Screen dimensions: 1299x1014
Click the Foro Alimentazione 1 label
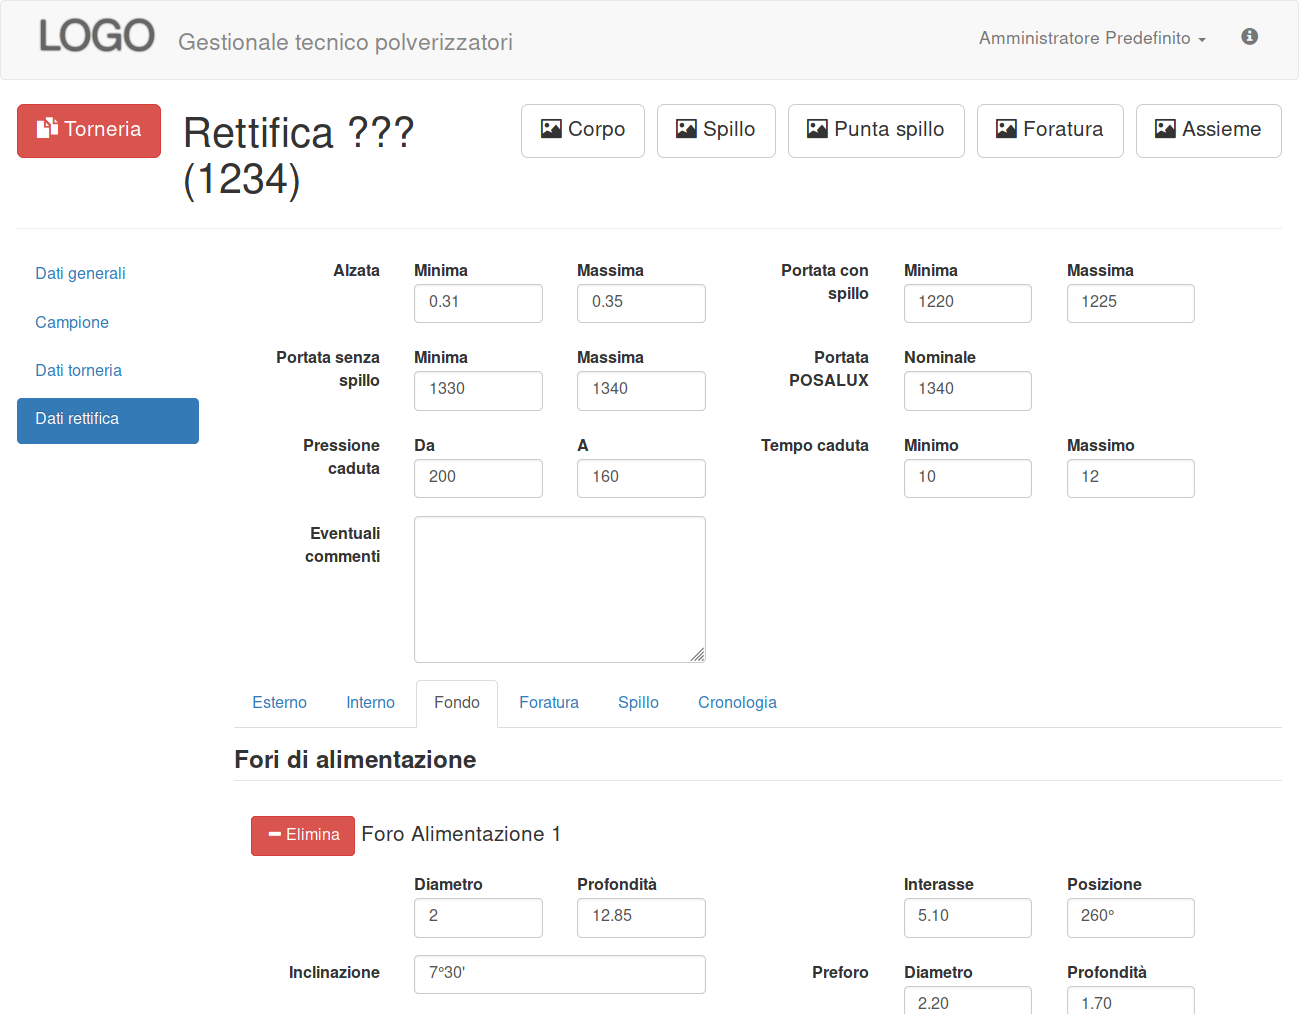461,835
